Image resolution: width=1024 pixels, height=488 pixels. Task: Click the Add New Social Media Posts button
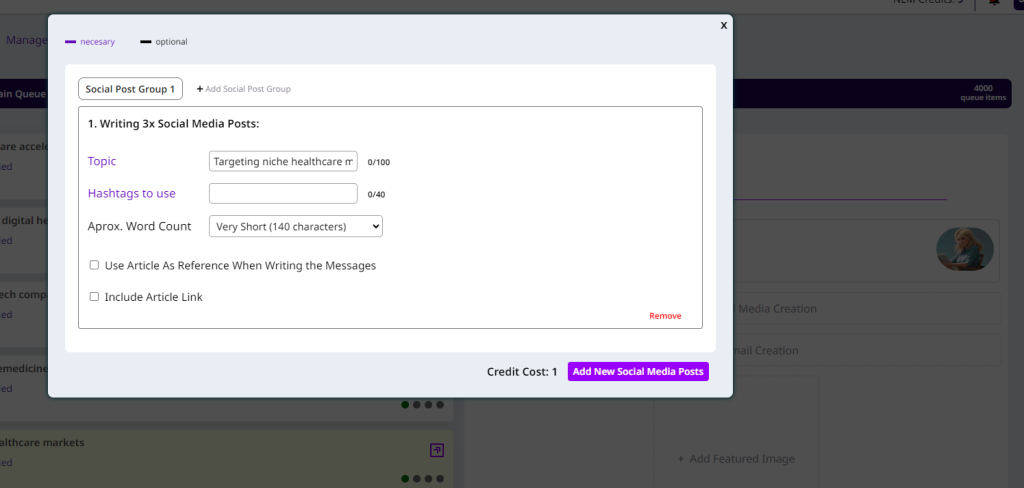638,372
